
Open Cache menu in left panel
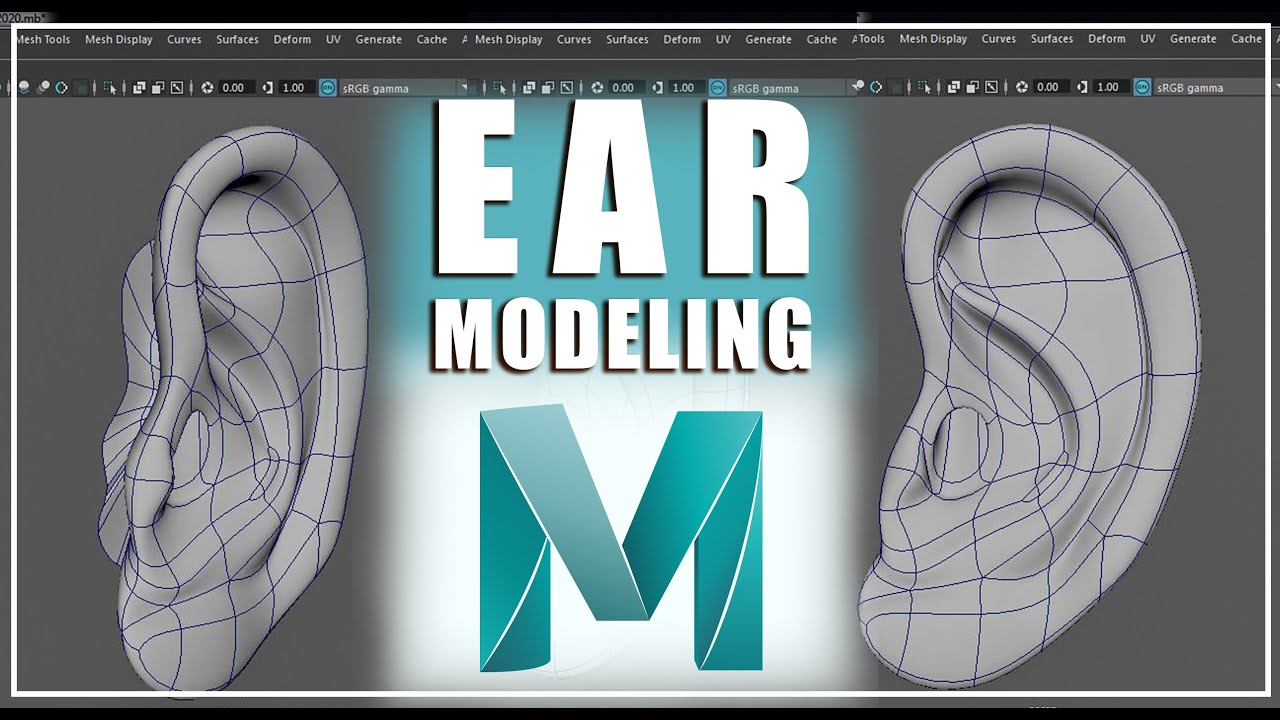pyautogui.click(x=432, y=40)
